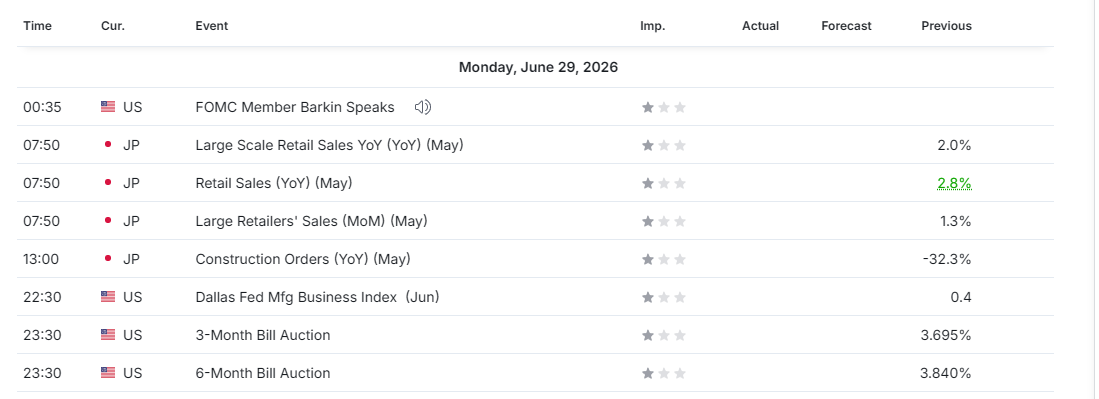Click the Time column header
Image resolution: width=1099 pixels, height=399 pixels.
(37, 26)
